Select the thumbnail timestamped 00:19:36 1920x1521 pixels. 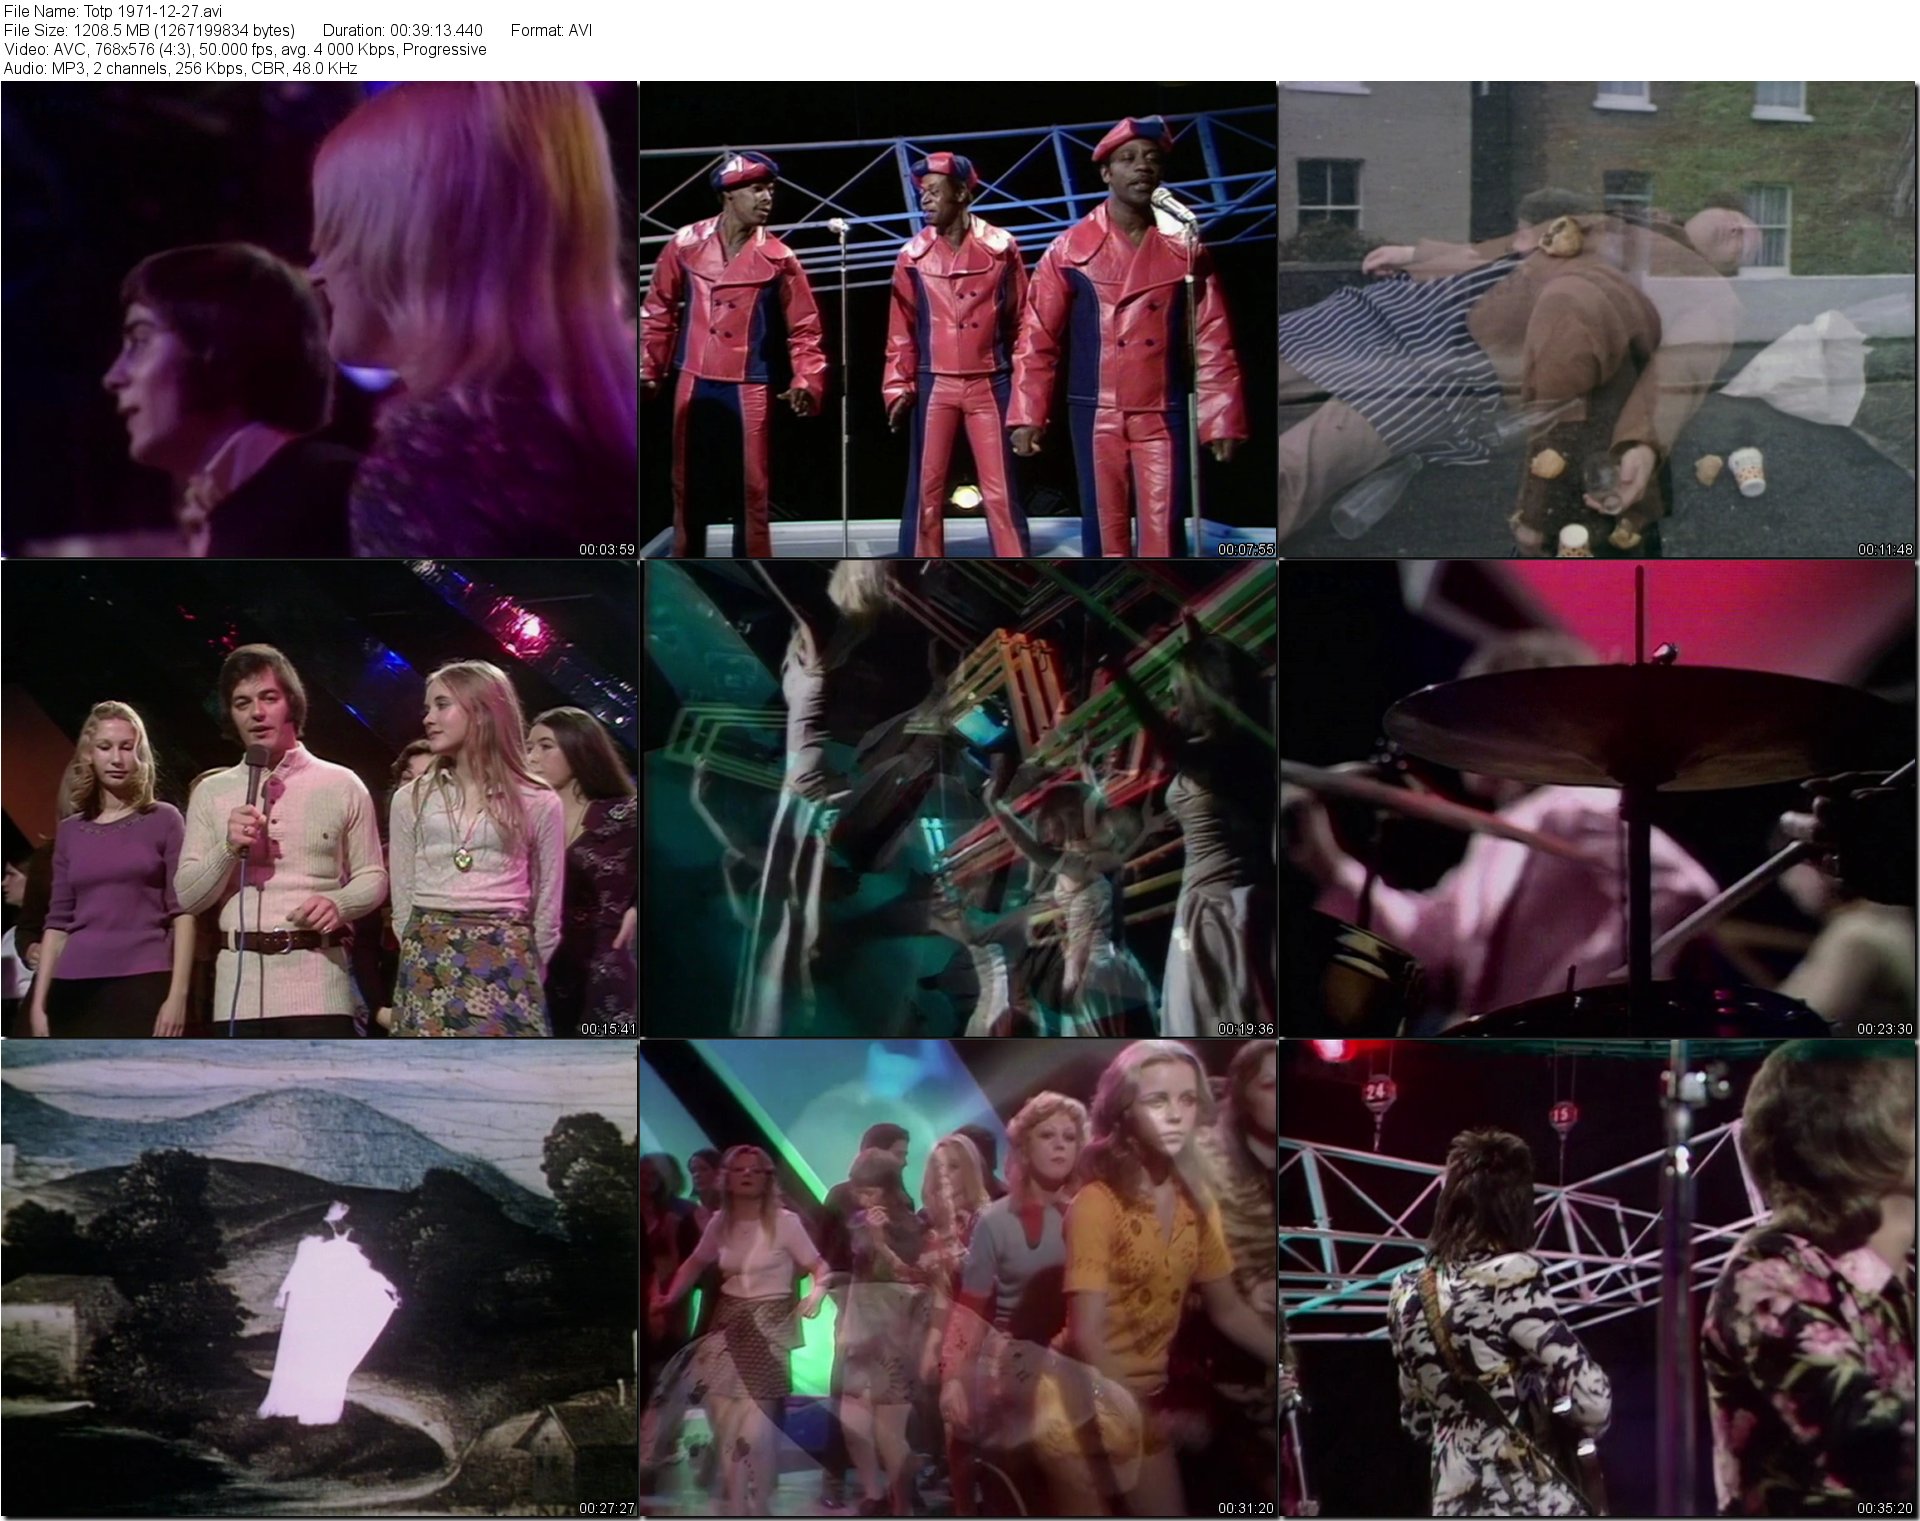[x=958, y=798]
